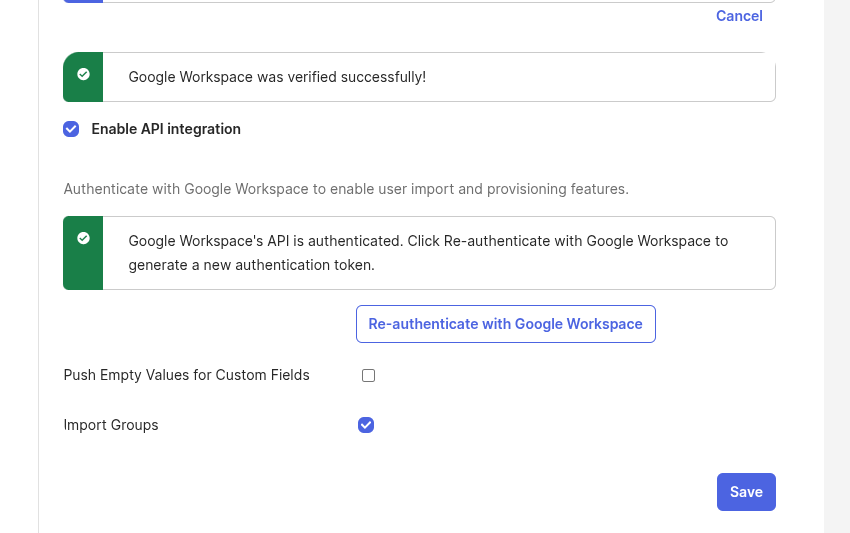Click the check icon in the API authenticated alert
Image resolution: width=850 pixels, height=533 pixels.
tap(83, 238)
